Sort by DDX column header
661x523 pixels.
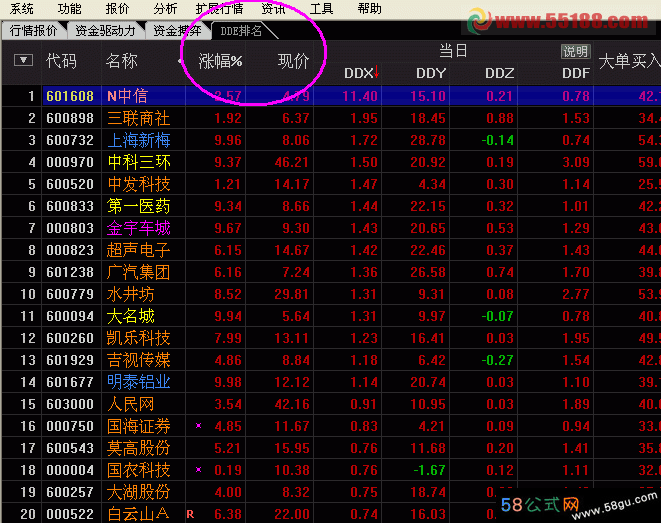(x=358, y=73)
